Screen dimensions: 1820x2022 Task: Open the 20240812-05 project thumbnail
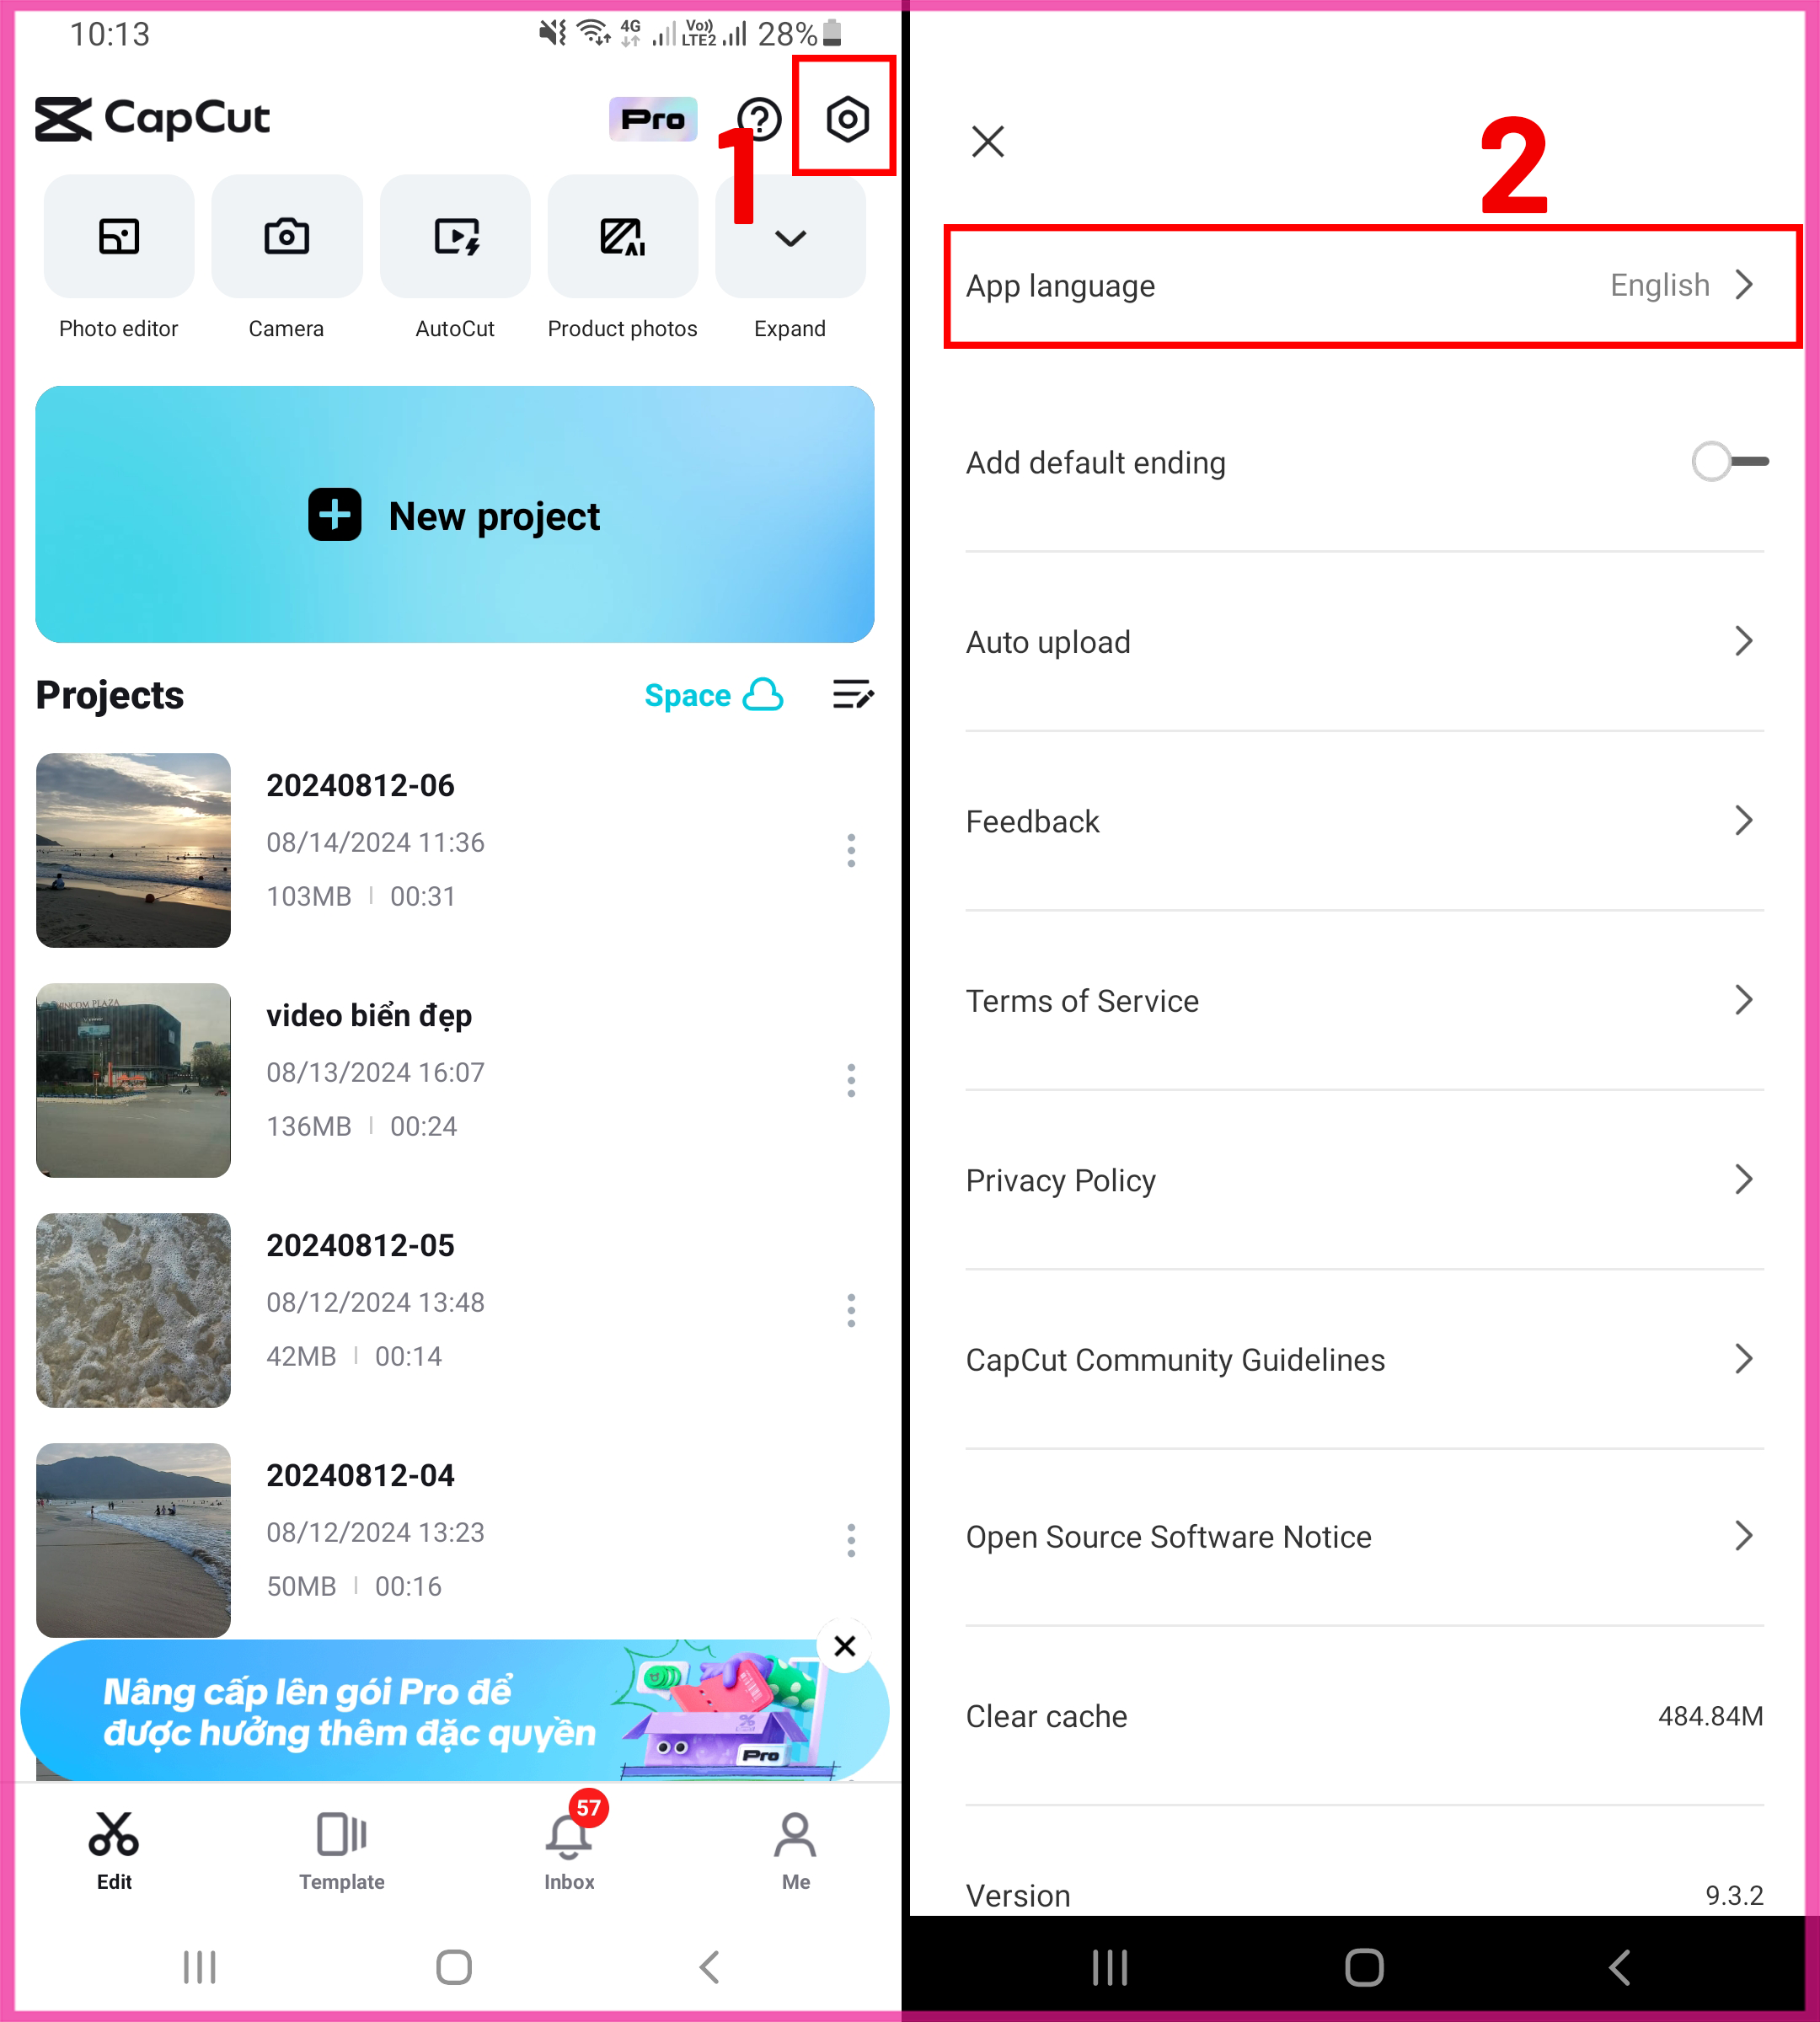[133, 1310]
